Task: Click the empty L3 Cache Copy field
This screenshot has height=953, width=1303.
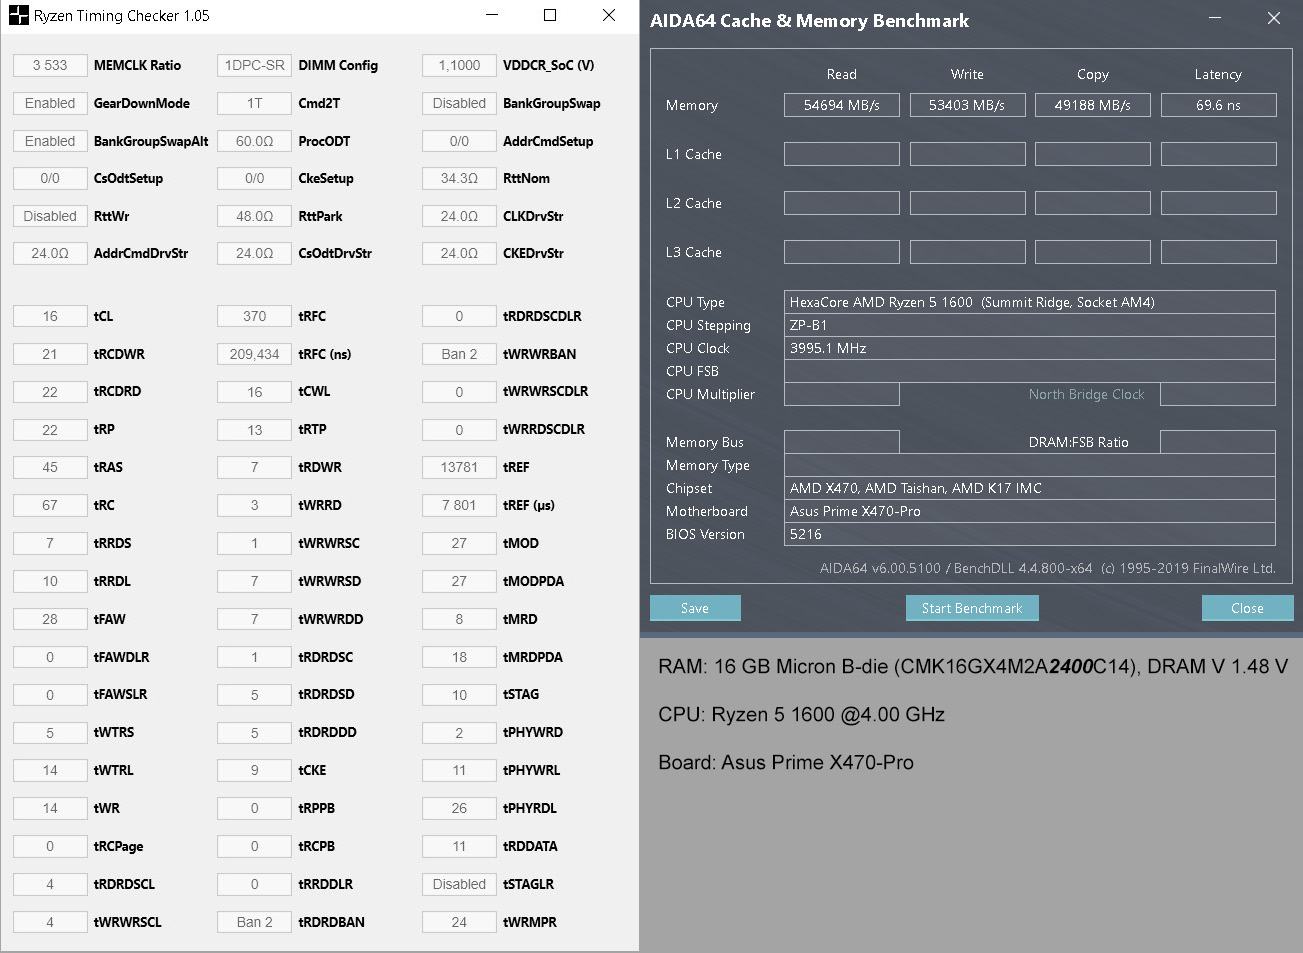Action: point(1093,252)
